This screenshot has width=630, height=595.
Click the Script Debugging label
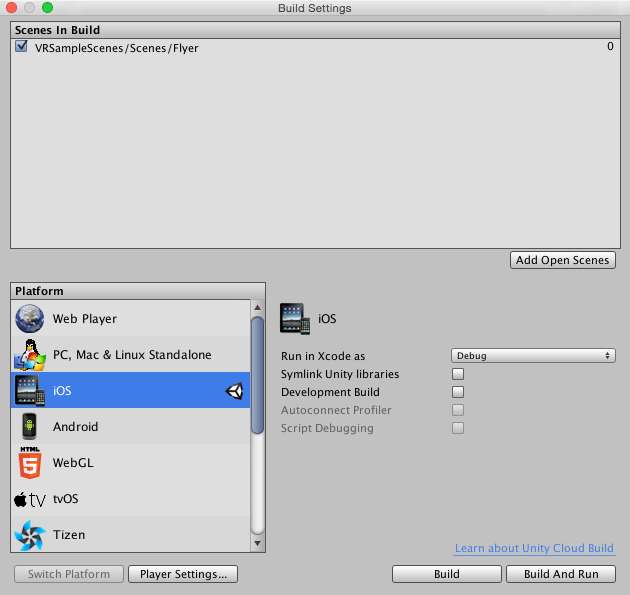coord(327,428)
